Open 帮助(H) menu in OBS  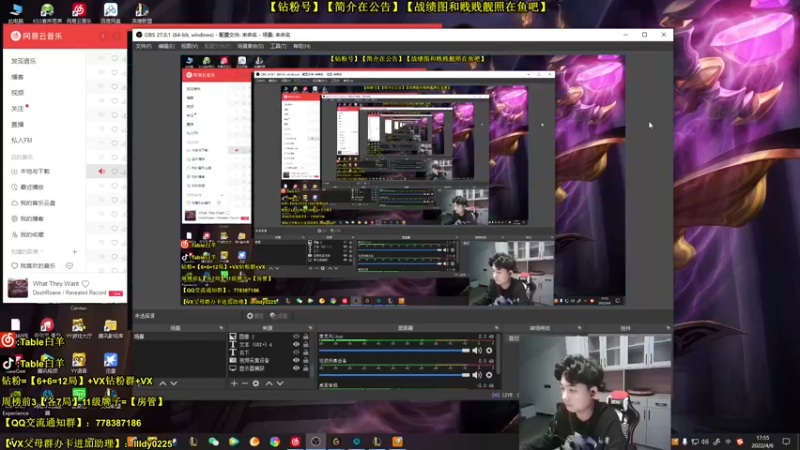tap(302, 46)
